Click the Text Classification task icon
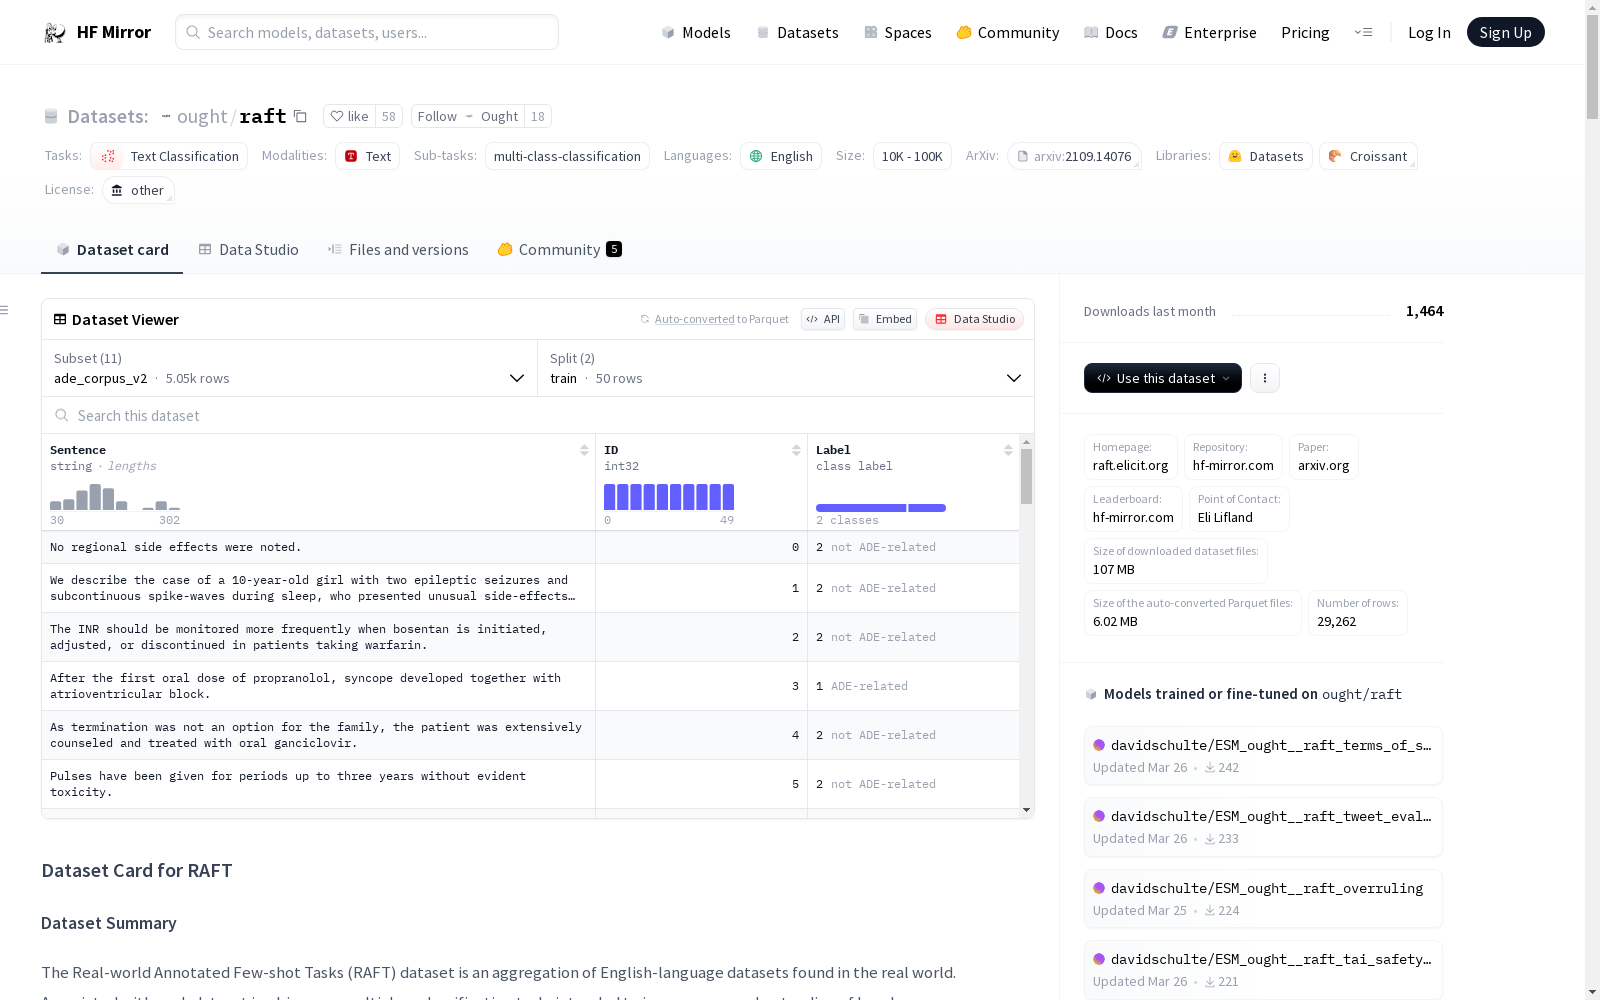 pyautogui.click(x=108, y=156)
